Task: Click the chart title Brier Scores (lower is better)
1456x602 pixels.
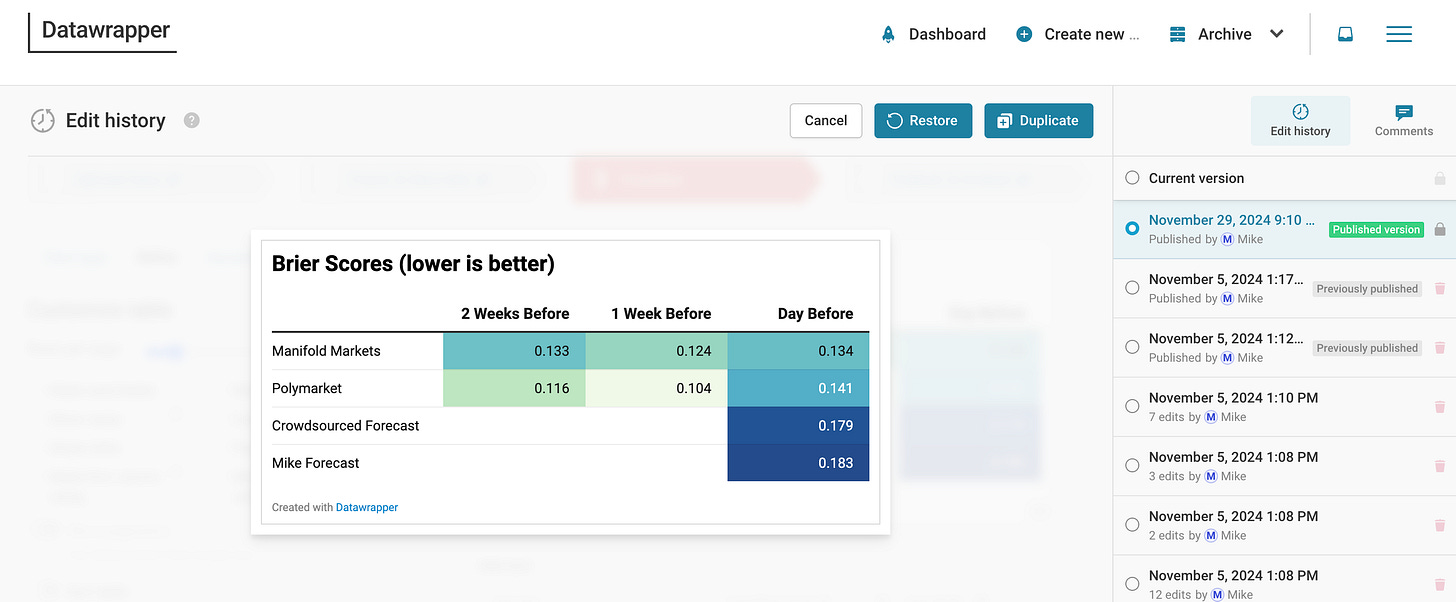Action: 413,264
